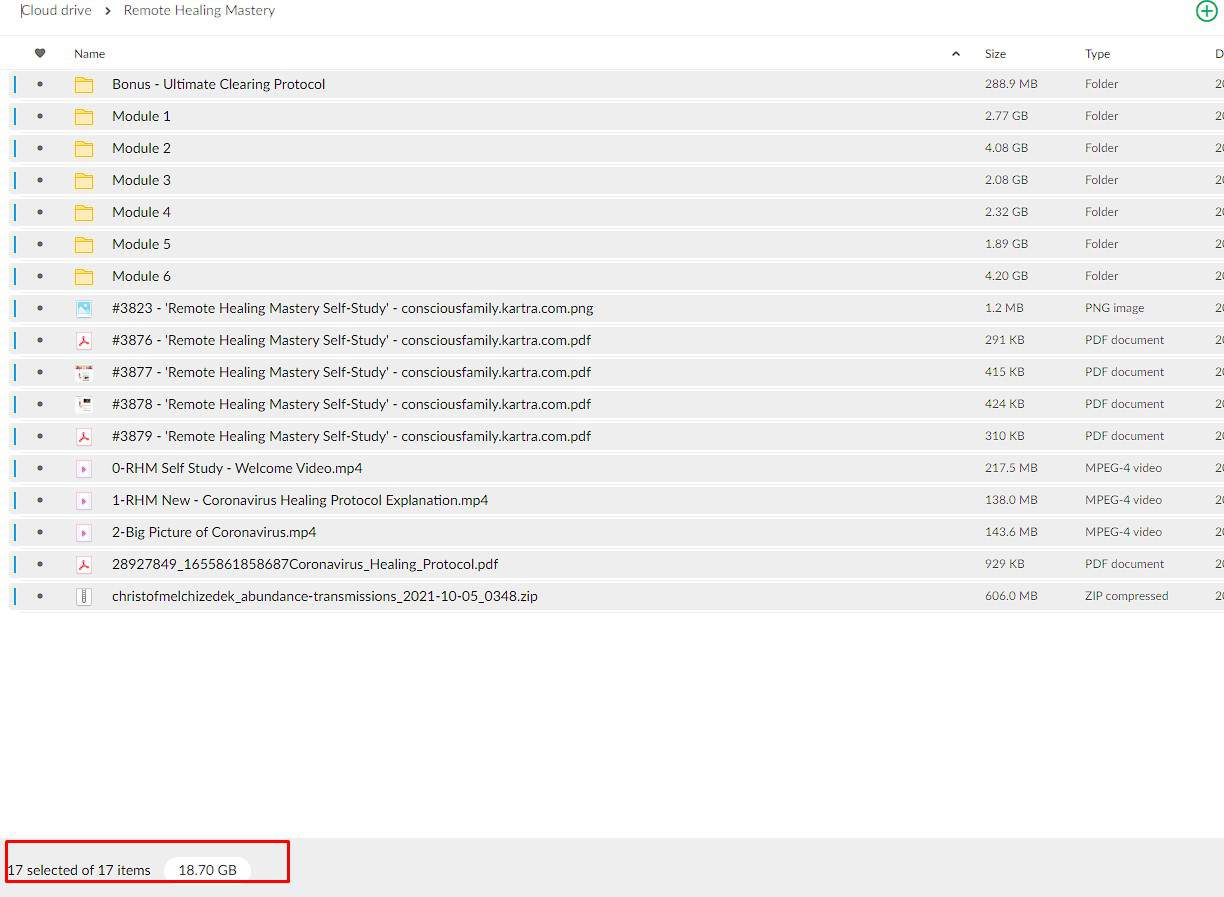Toggle favorite dot for Module 3
Image resolution: width=1224 pixels, height=897 pixels.
coord(40,180)
